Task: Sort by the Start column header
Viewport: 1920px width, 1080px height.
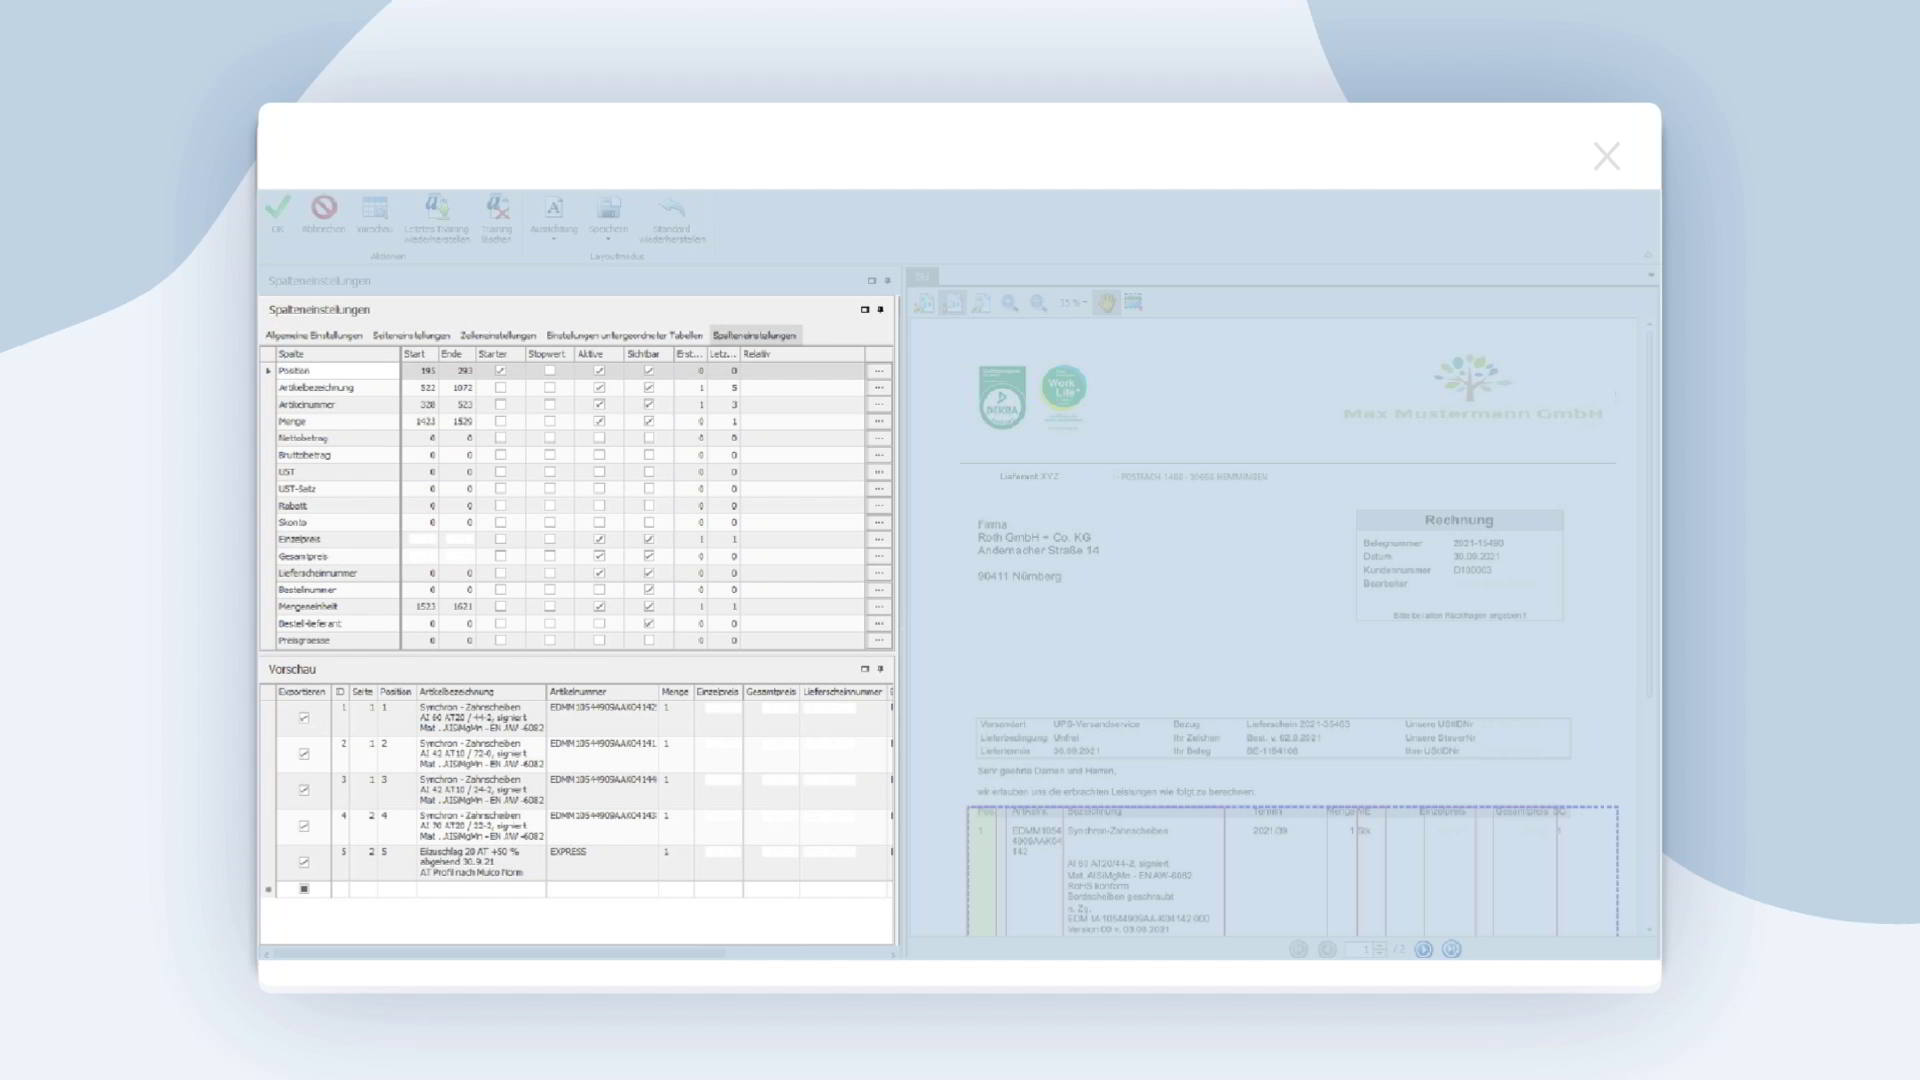Action: pos(419,354)
